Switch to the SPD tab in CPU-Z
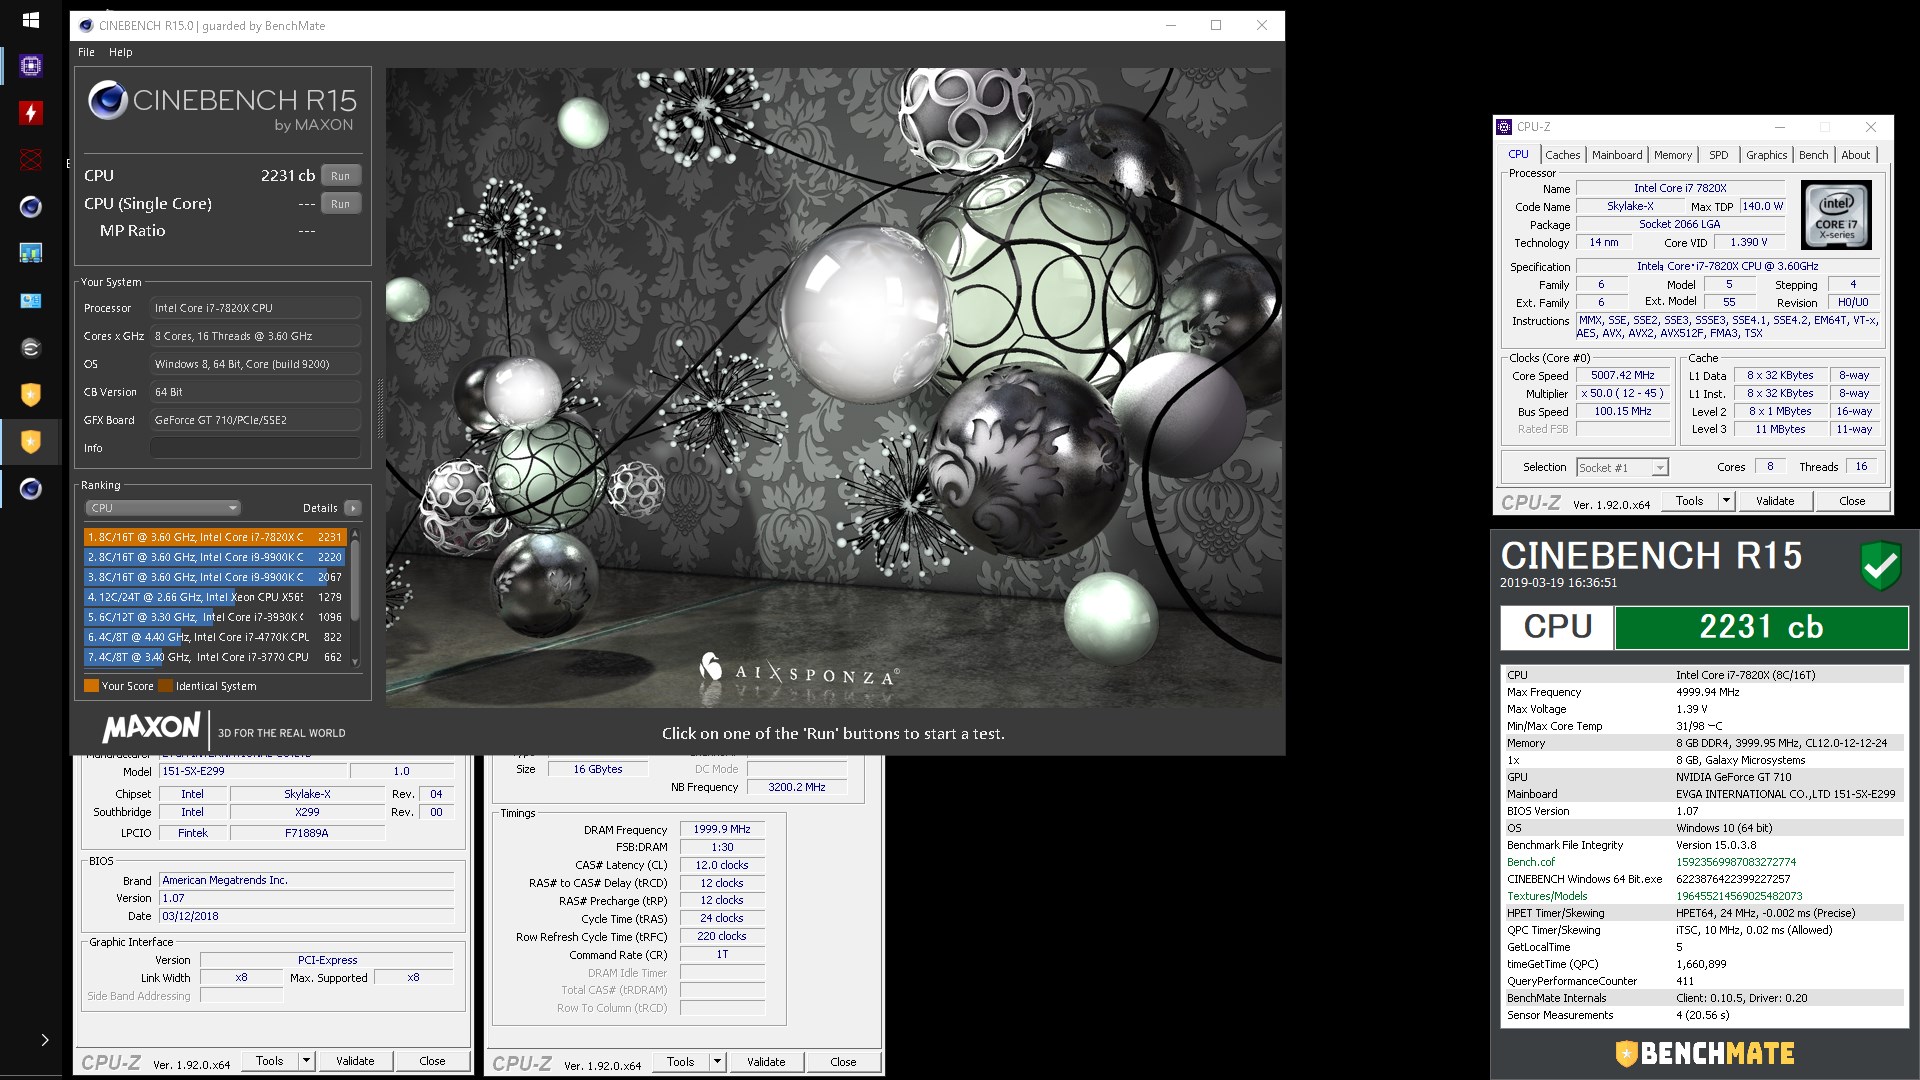This screenshot has width=1920, height=1080. click(1718, 155)
